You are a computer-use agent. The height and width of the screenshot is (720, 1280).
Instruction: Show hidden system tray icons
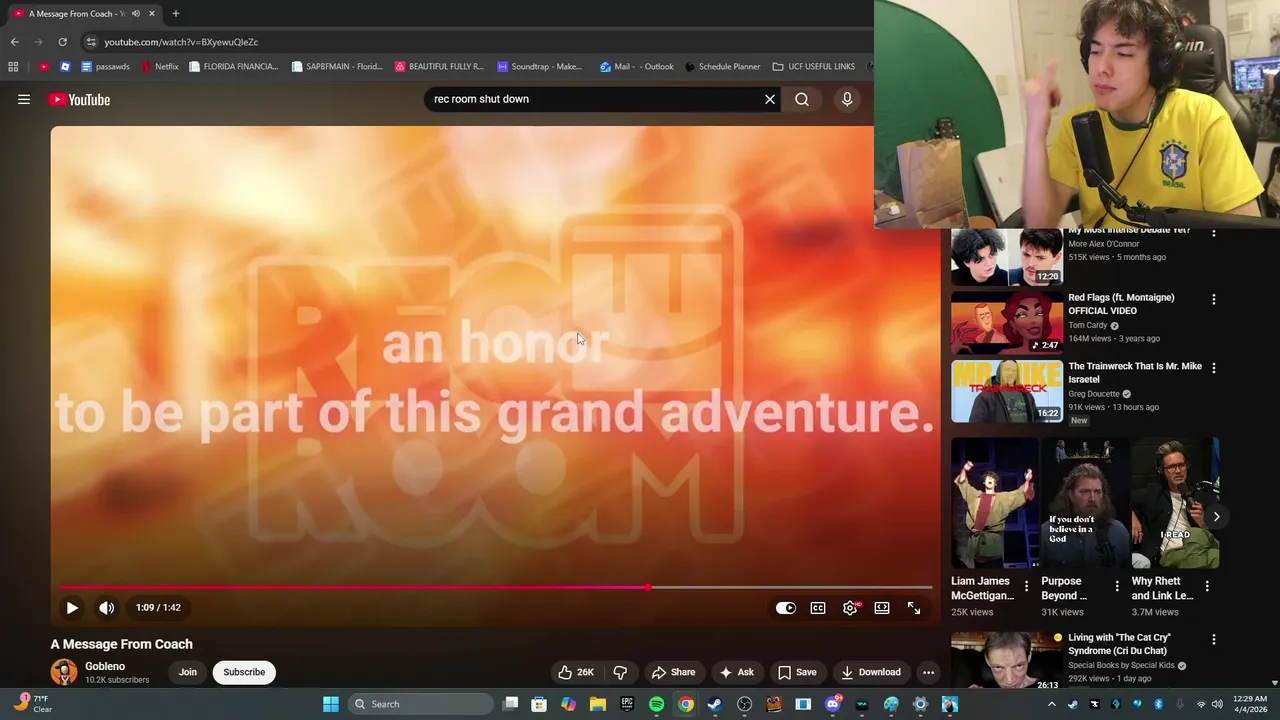point(1051,704)
